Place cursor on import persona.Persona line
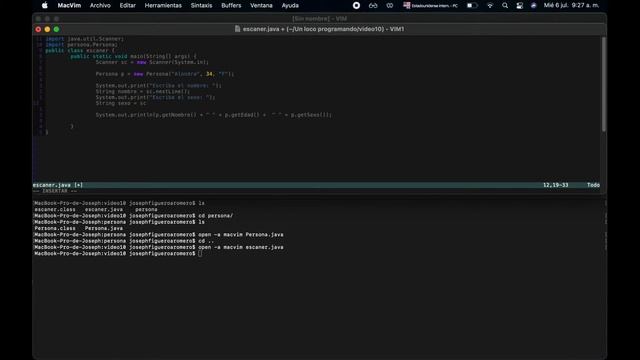This screenshot has width=640, height=360. 82,44
